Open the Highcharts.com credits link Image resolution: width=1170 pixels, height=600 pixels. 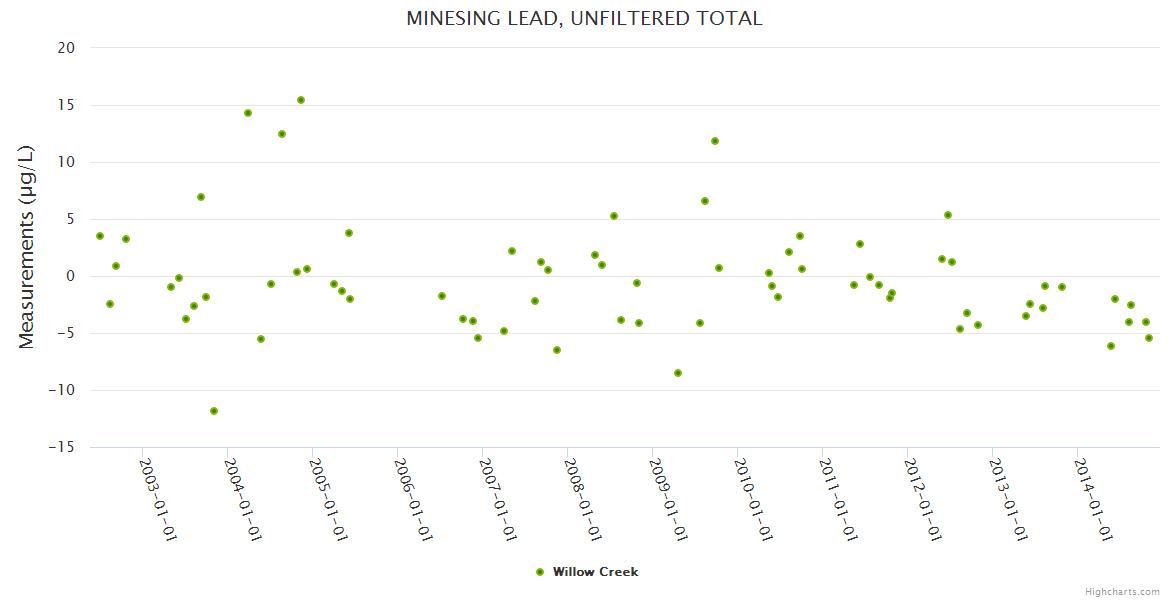pyautogui.click(x=1122, y=591)
